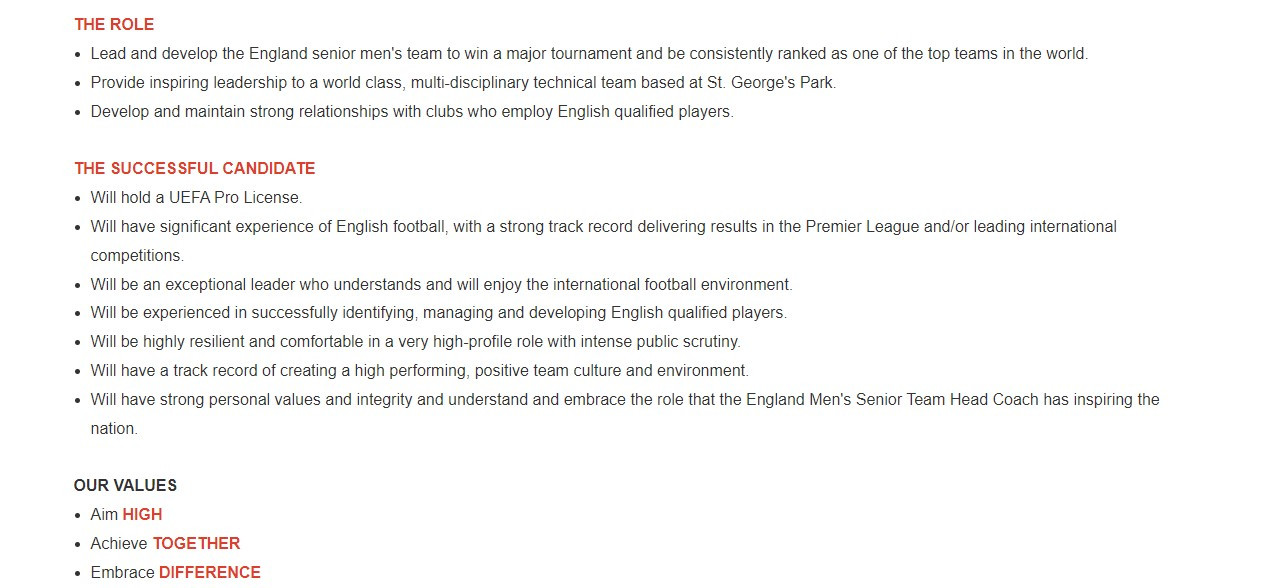Click the OUR VALUES heading
The height and width of the screenshot is (588, 1288).
(x=125, y=485)
